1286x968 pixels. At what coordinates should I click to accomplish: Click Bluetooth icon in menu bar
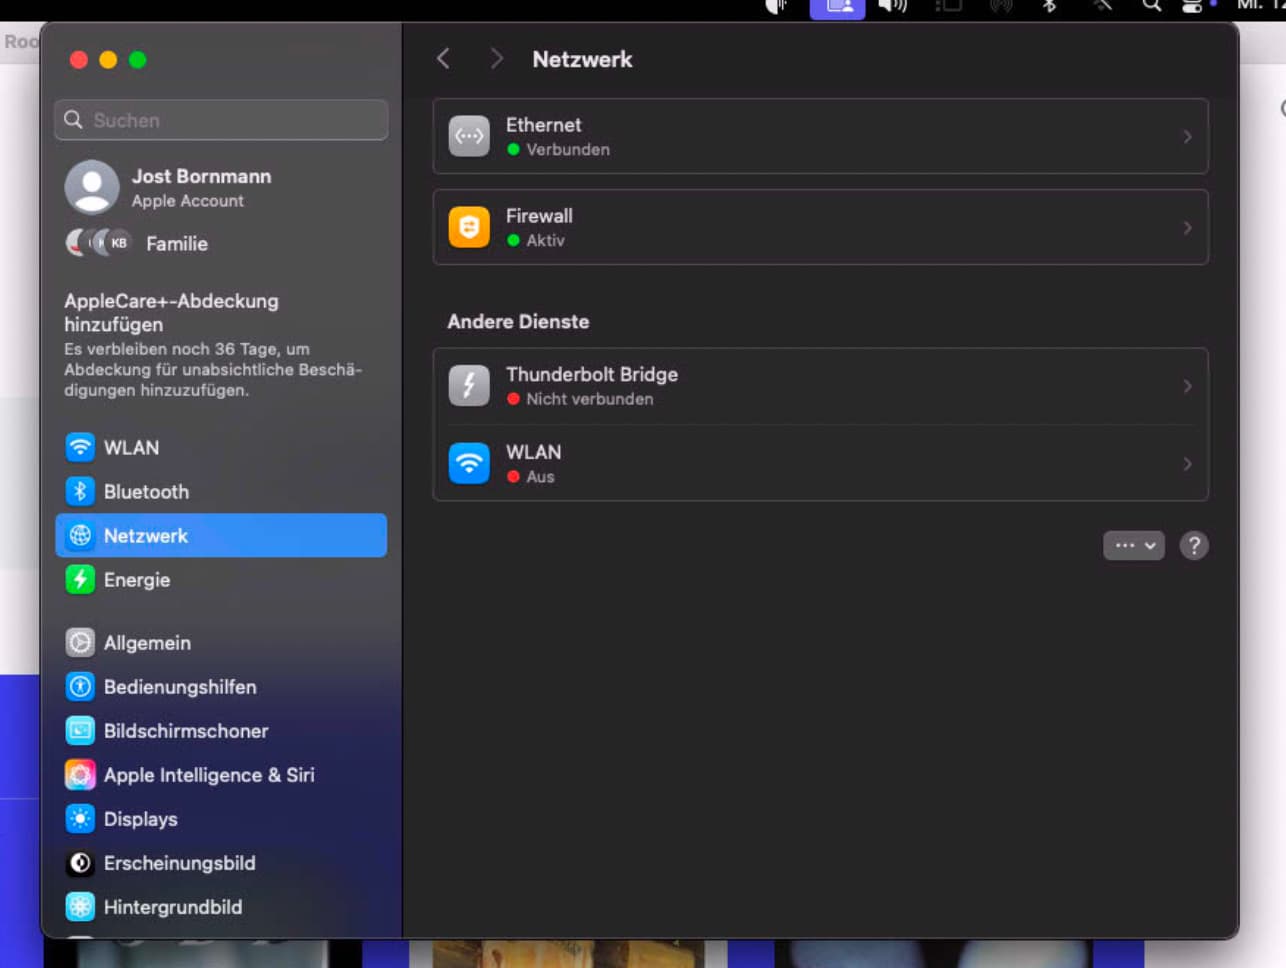[1049, 6]
